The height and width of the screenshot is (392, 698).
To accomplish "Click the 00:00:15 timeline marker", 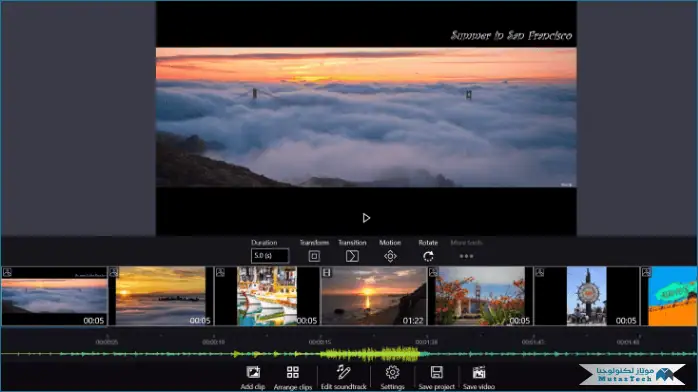I will pyautogui.click(x=320, y=342).
